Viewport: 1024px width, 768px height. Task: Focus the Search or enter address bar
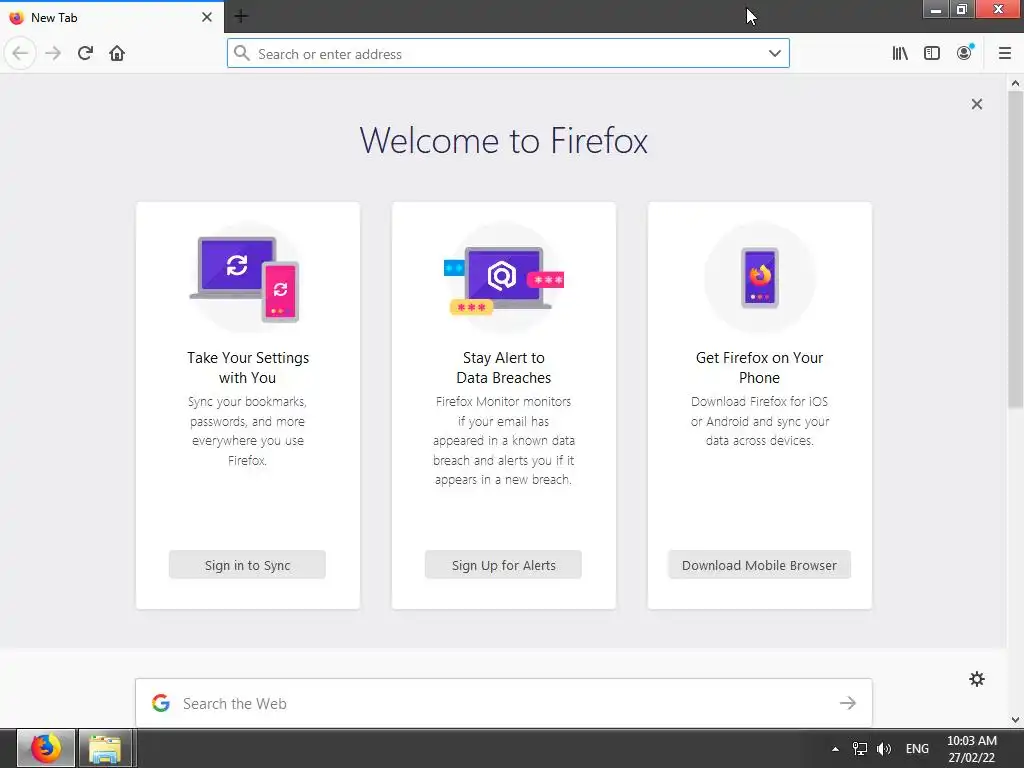click(508, 53)
